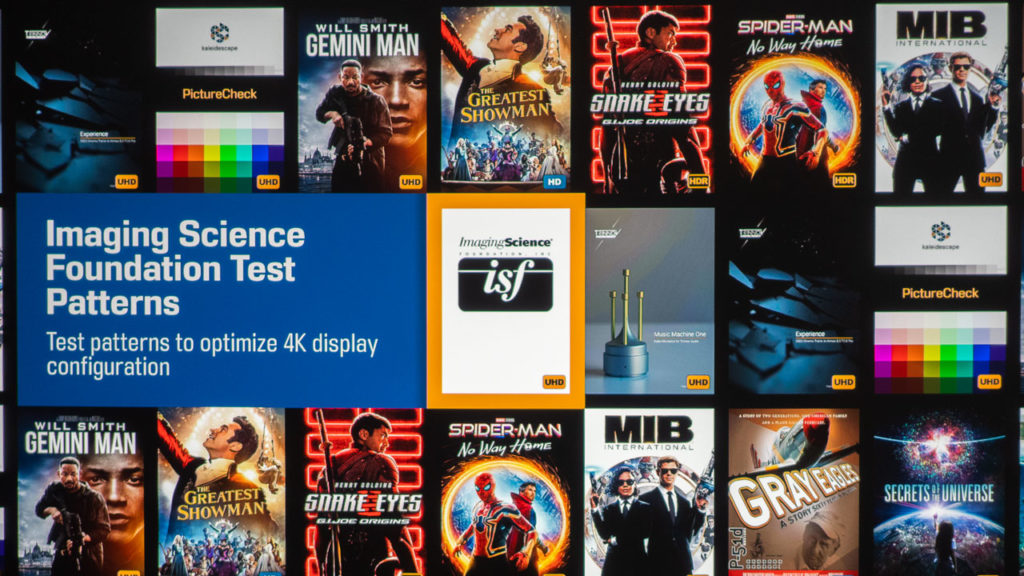1024x576 pixels.
Task: Open The Greatest Showman poster in top row
Action: coord(505,99)
